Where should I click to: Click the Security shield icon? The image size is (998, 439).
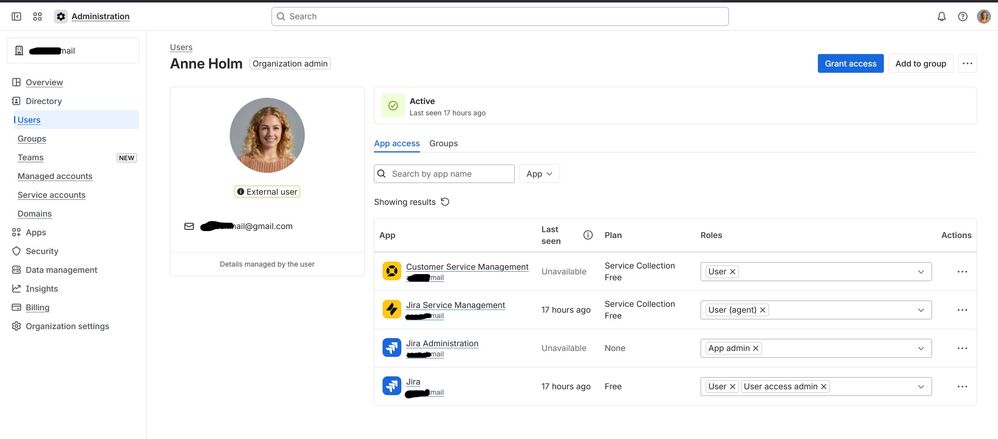17,251
